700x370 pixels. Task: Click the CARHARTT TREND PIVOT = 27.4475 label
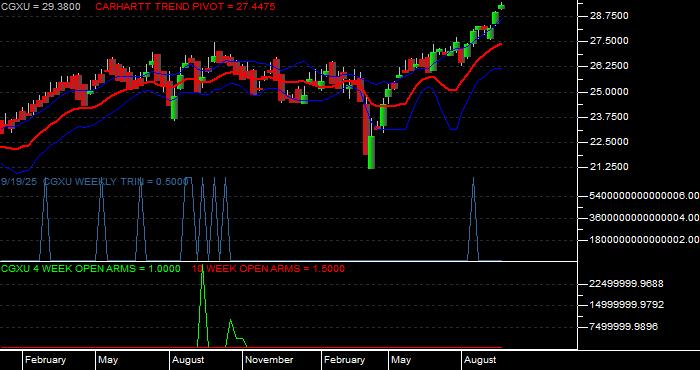pos(185,7)
